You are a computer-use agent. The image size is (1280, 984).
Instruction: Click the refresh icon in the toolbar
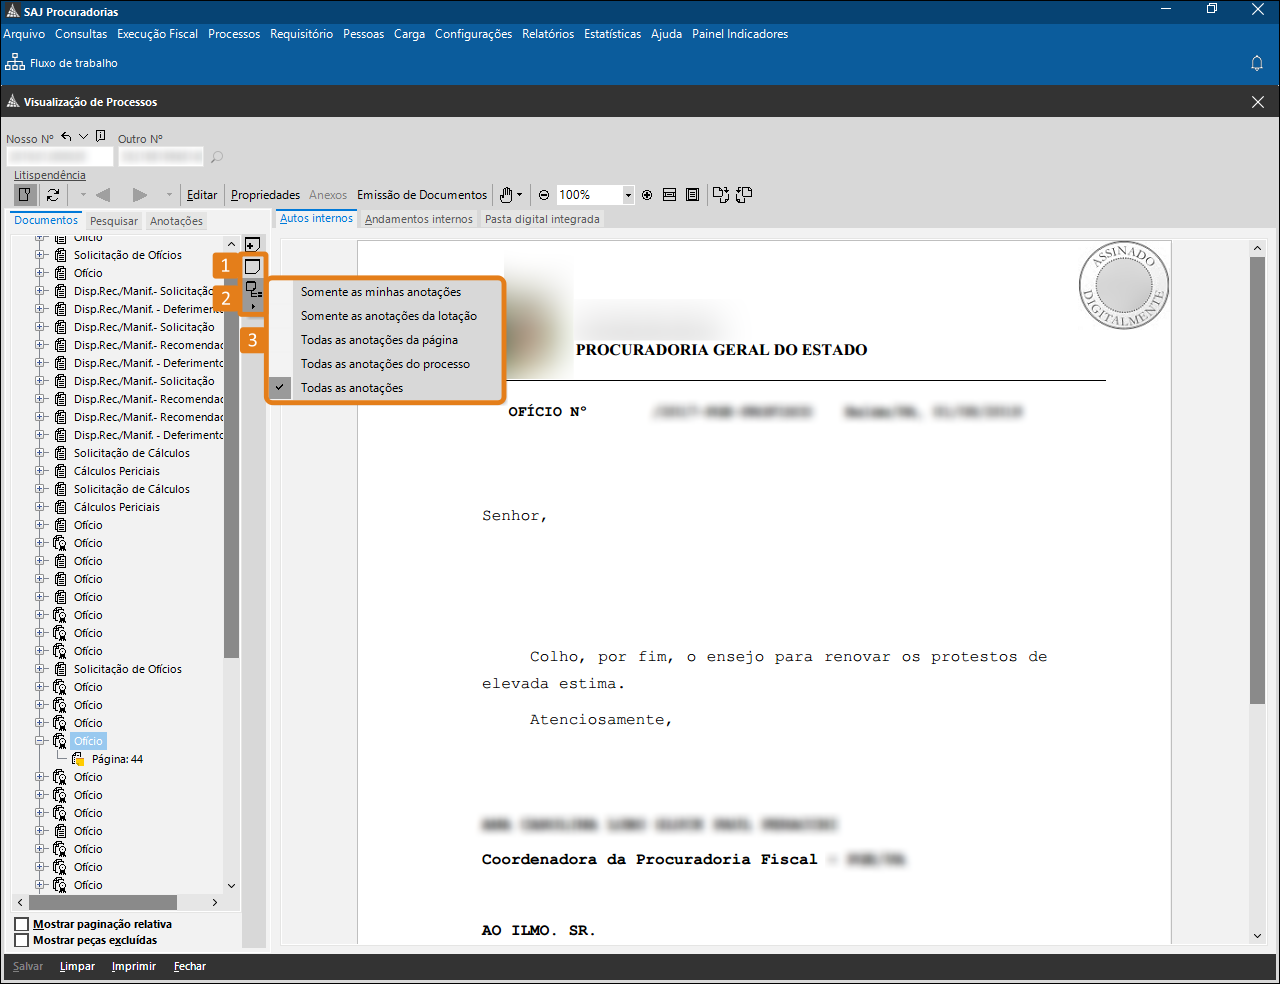[x=53, y=195]
